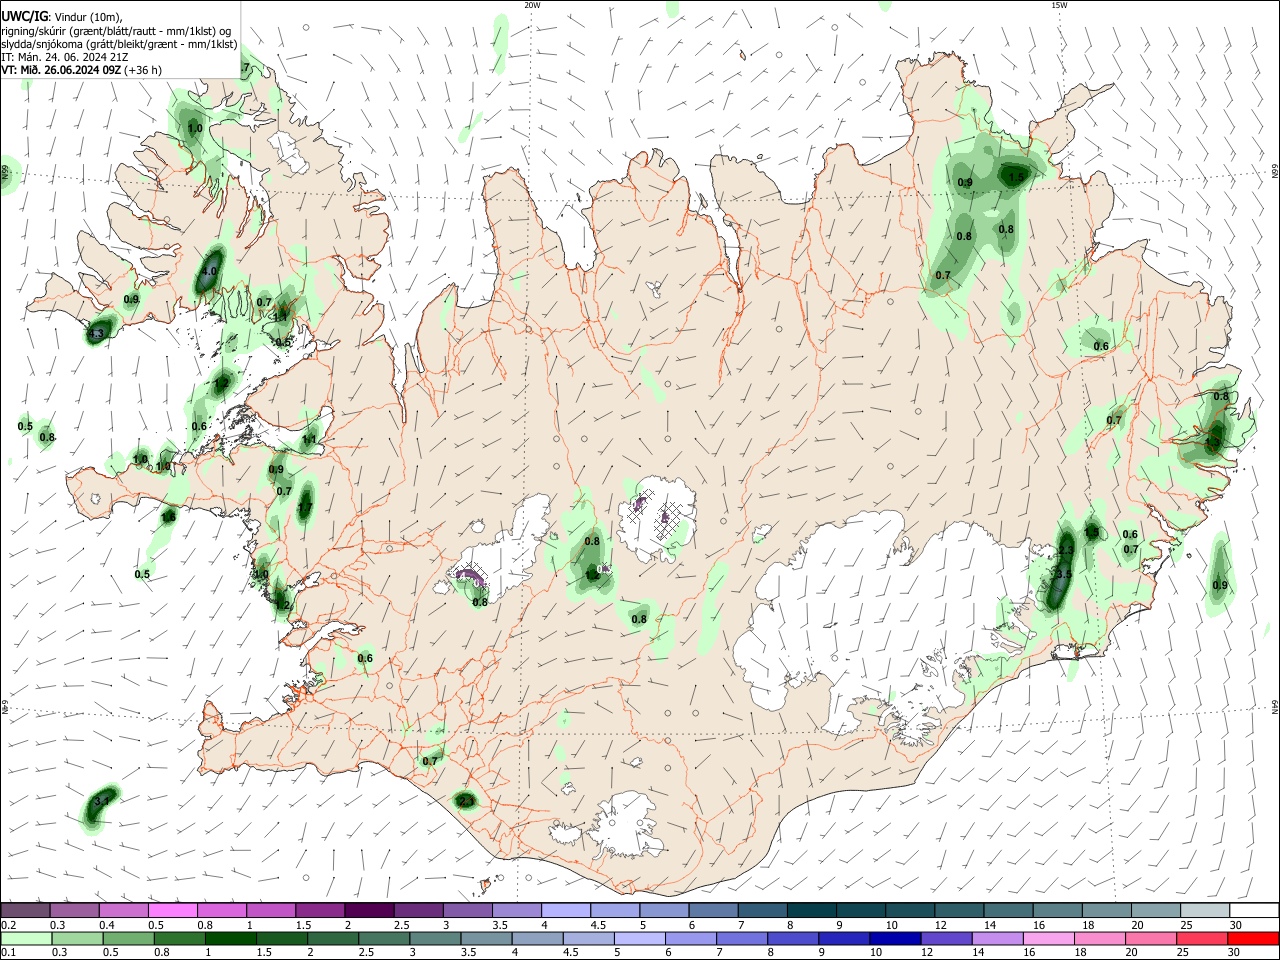
Task: Click the "64N" latitude label on right edge
Action: point(1275,706)
